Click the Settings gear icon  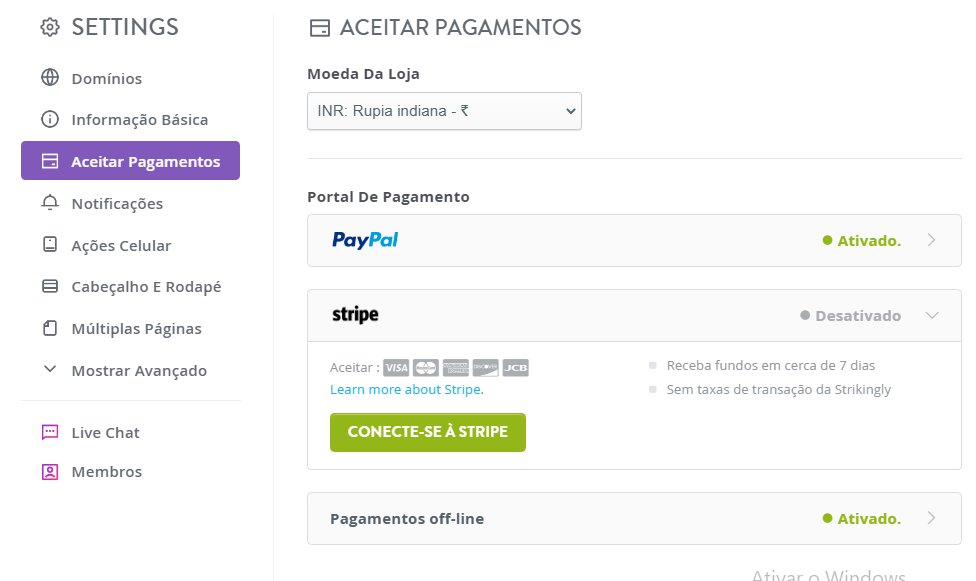50,27
